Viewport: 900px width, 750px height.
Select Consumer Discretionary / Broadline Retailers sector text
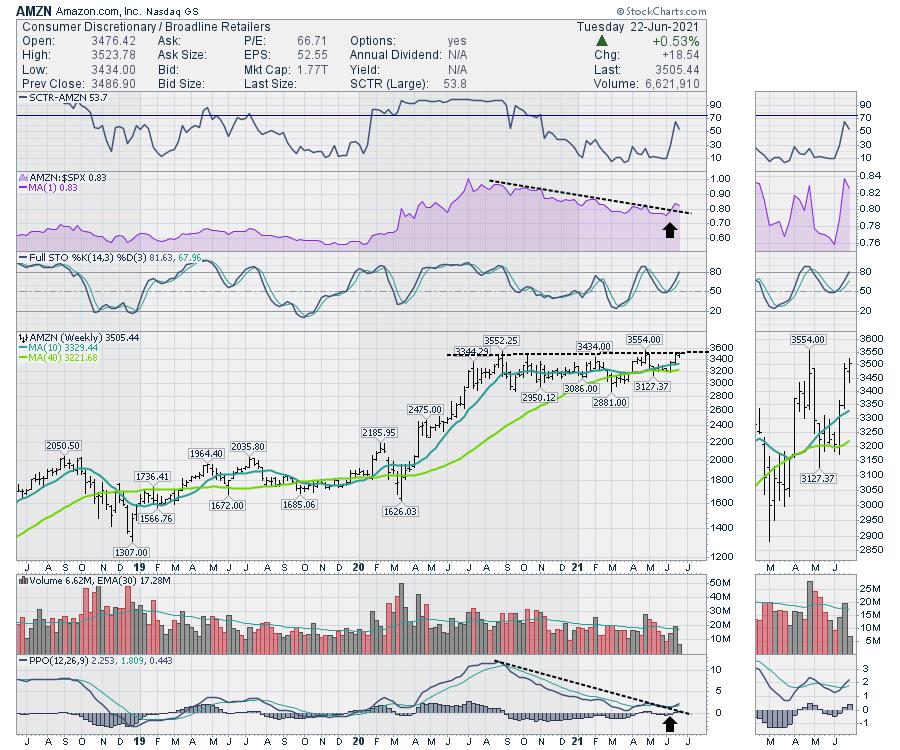point(146,27)
